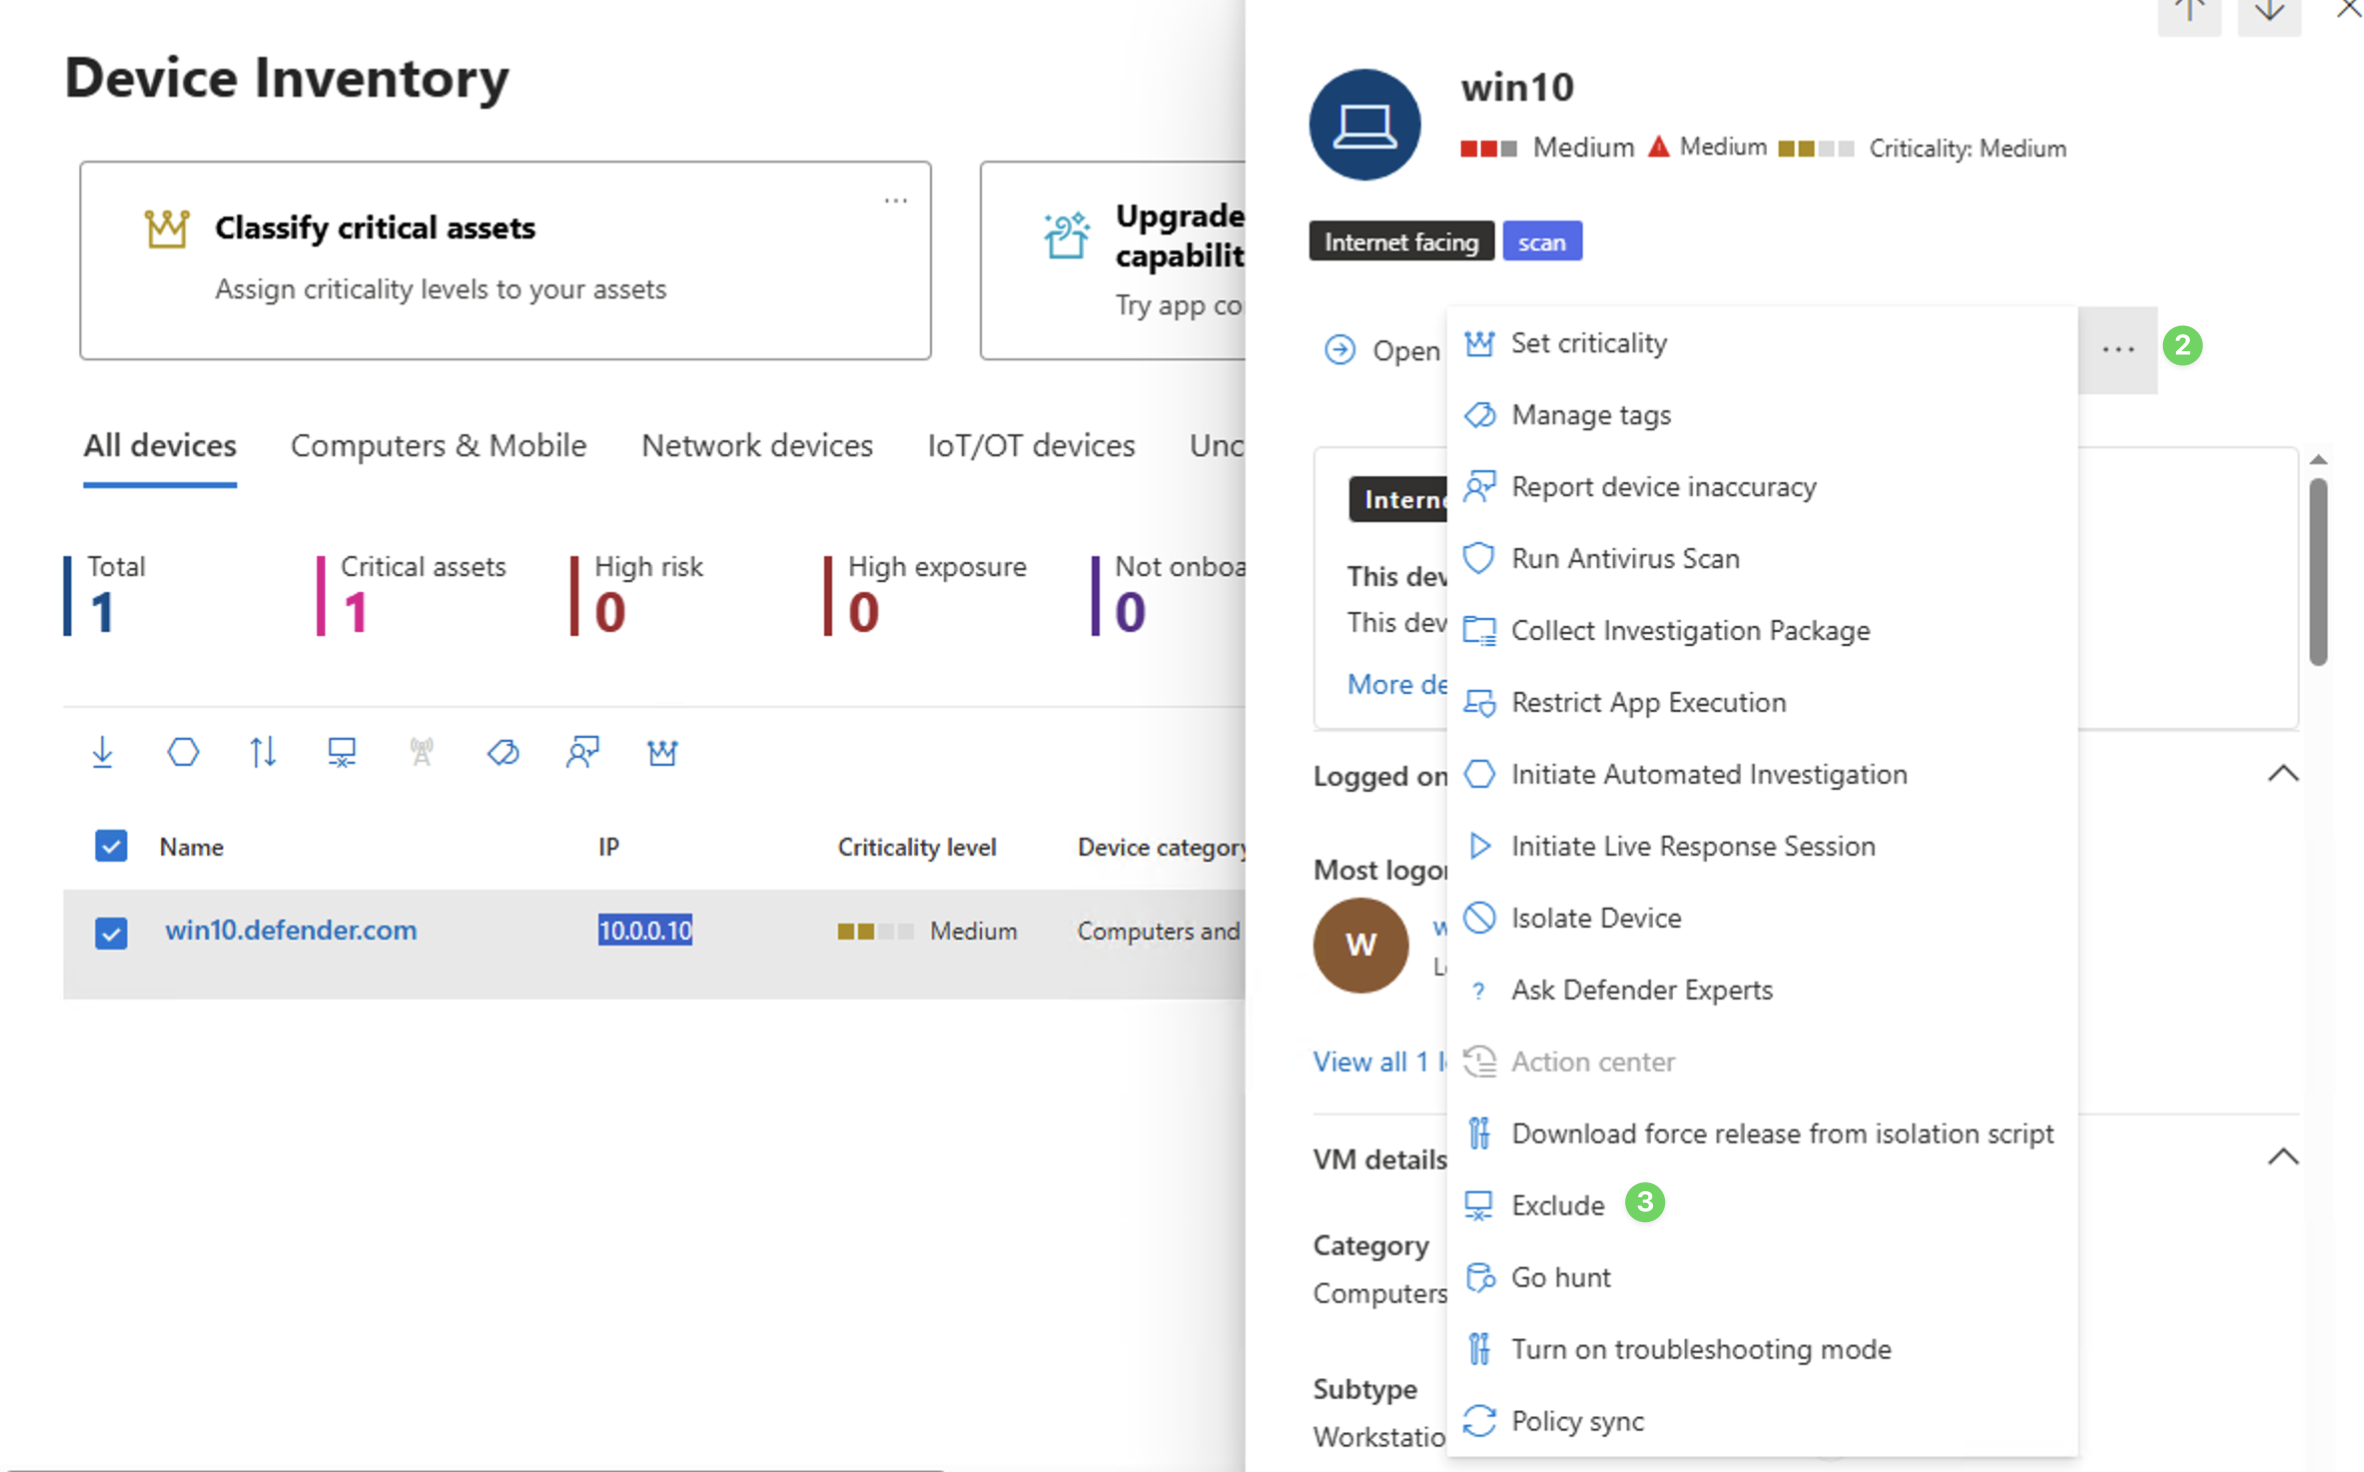
Task: Click the blue scan tag
Action: (x=1541, y=242)
